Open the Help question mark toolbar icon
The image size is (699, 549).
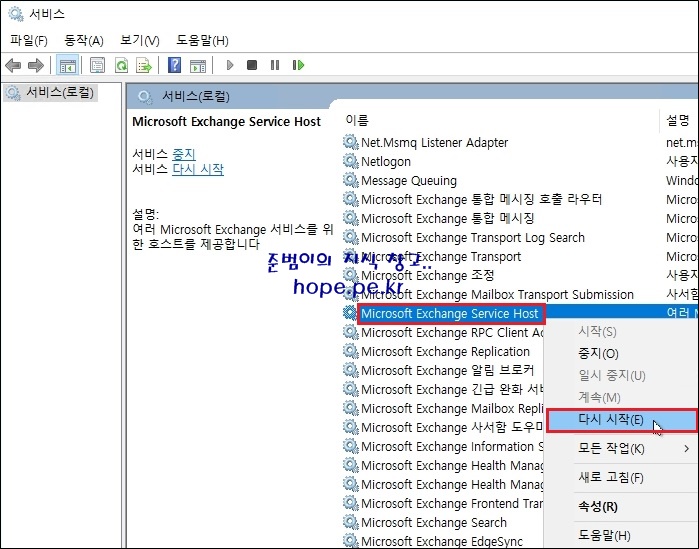click(174, 66)
